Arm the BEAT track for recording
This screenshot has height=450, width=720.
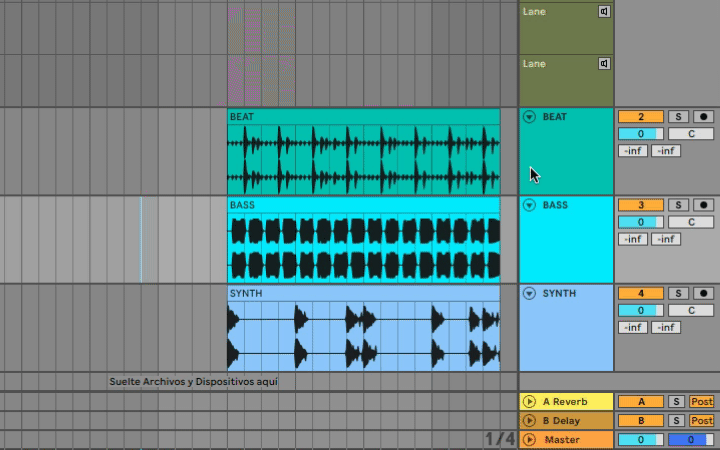click(704, 117)
